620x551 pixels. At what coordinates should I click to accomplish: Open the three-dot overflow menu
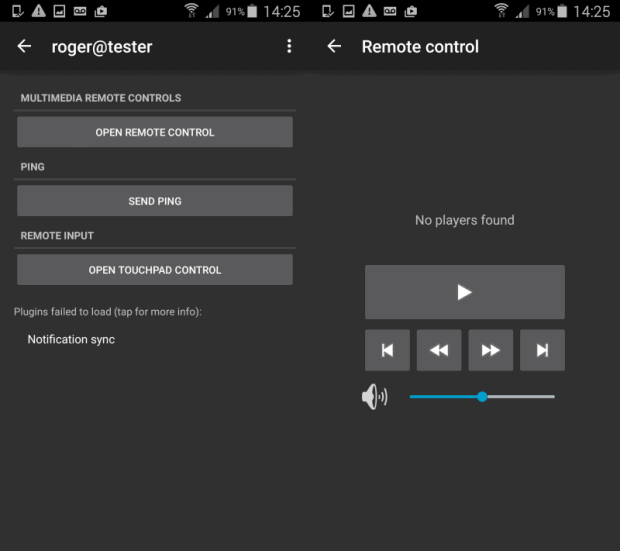coord(289,47)
